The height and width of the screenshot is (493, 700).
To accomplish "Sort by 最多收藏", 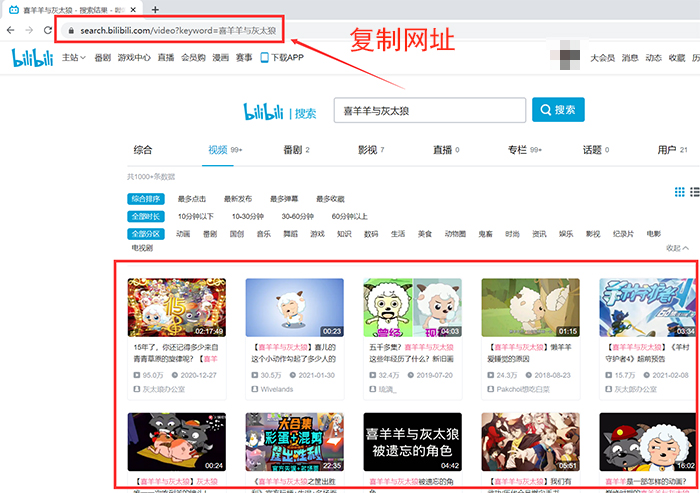I will (330, 199).
